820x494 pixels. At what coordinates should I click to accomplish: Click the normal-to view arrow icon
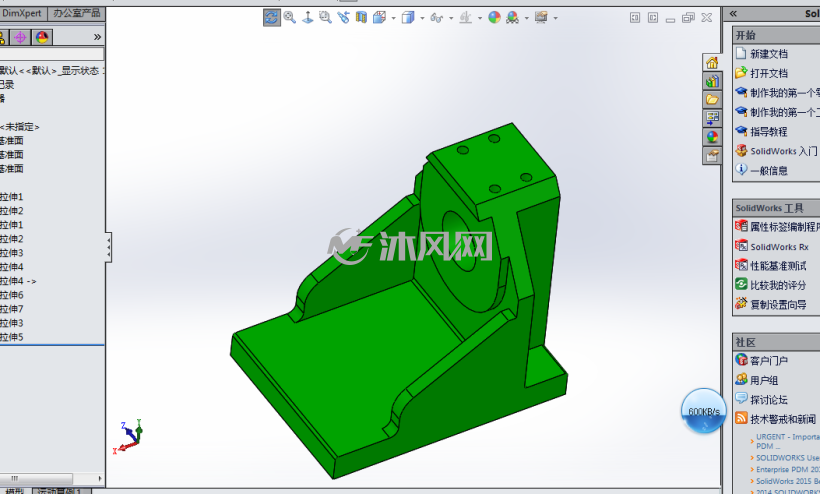(x=308, y=17)
